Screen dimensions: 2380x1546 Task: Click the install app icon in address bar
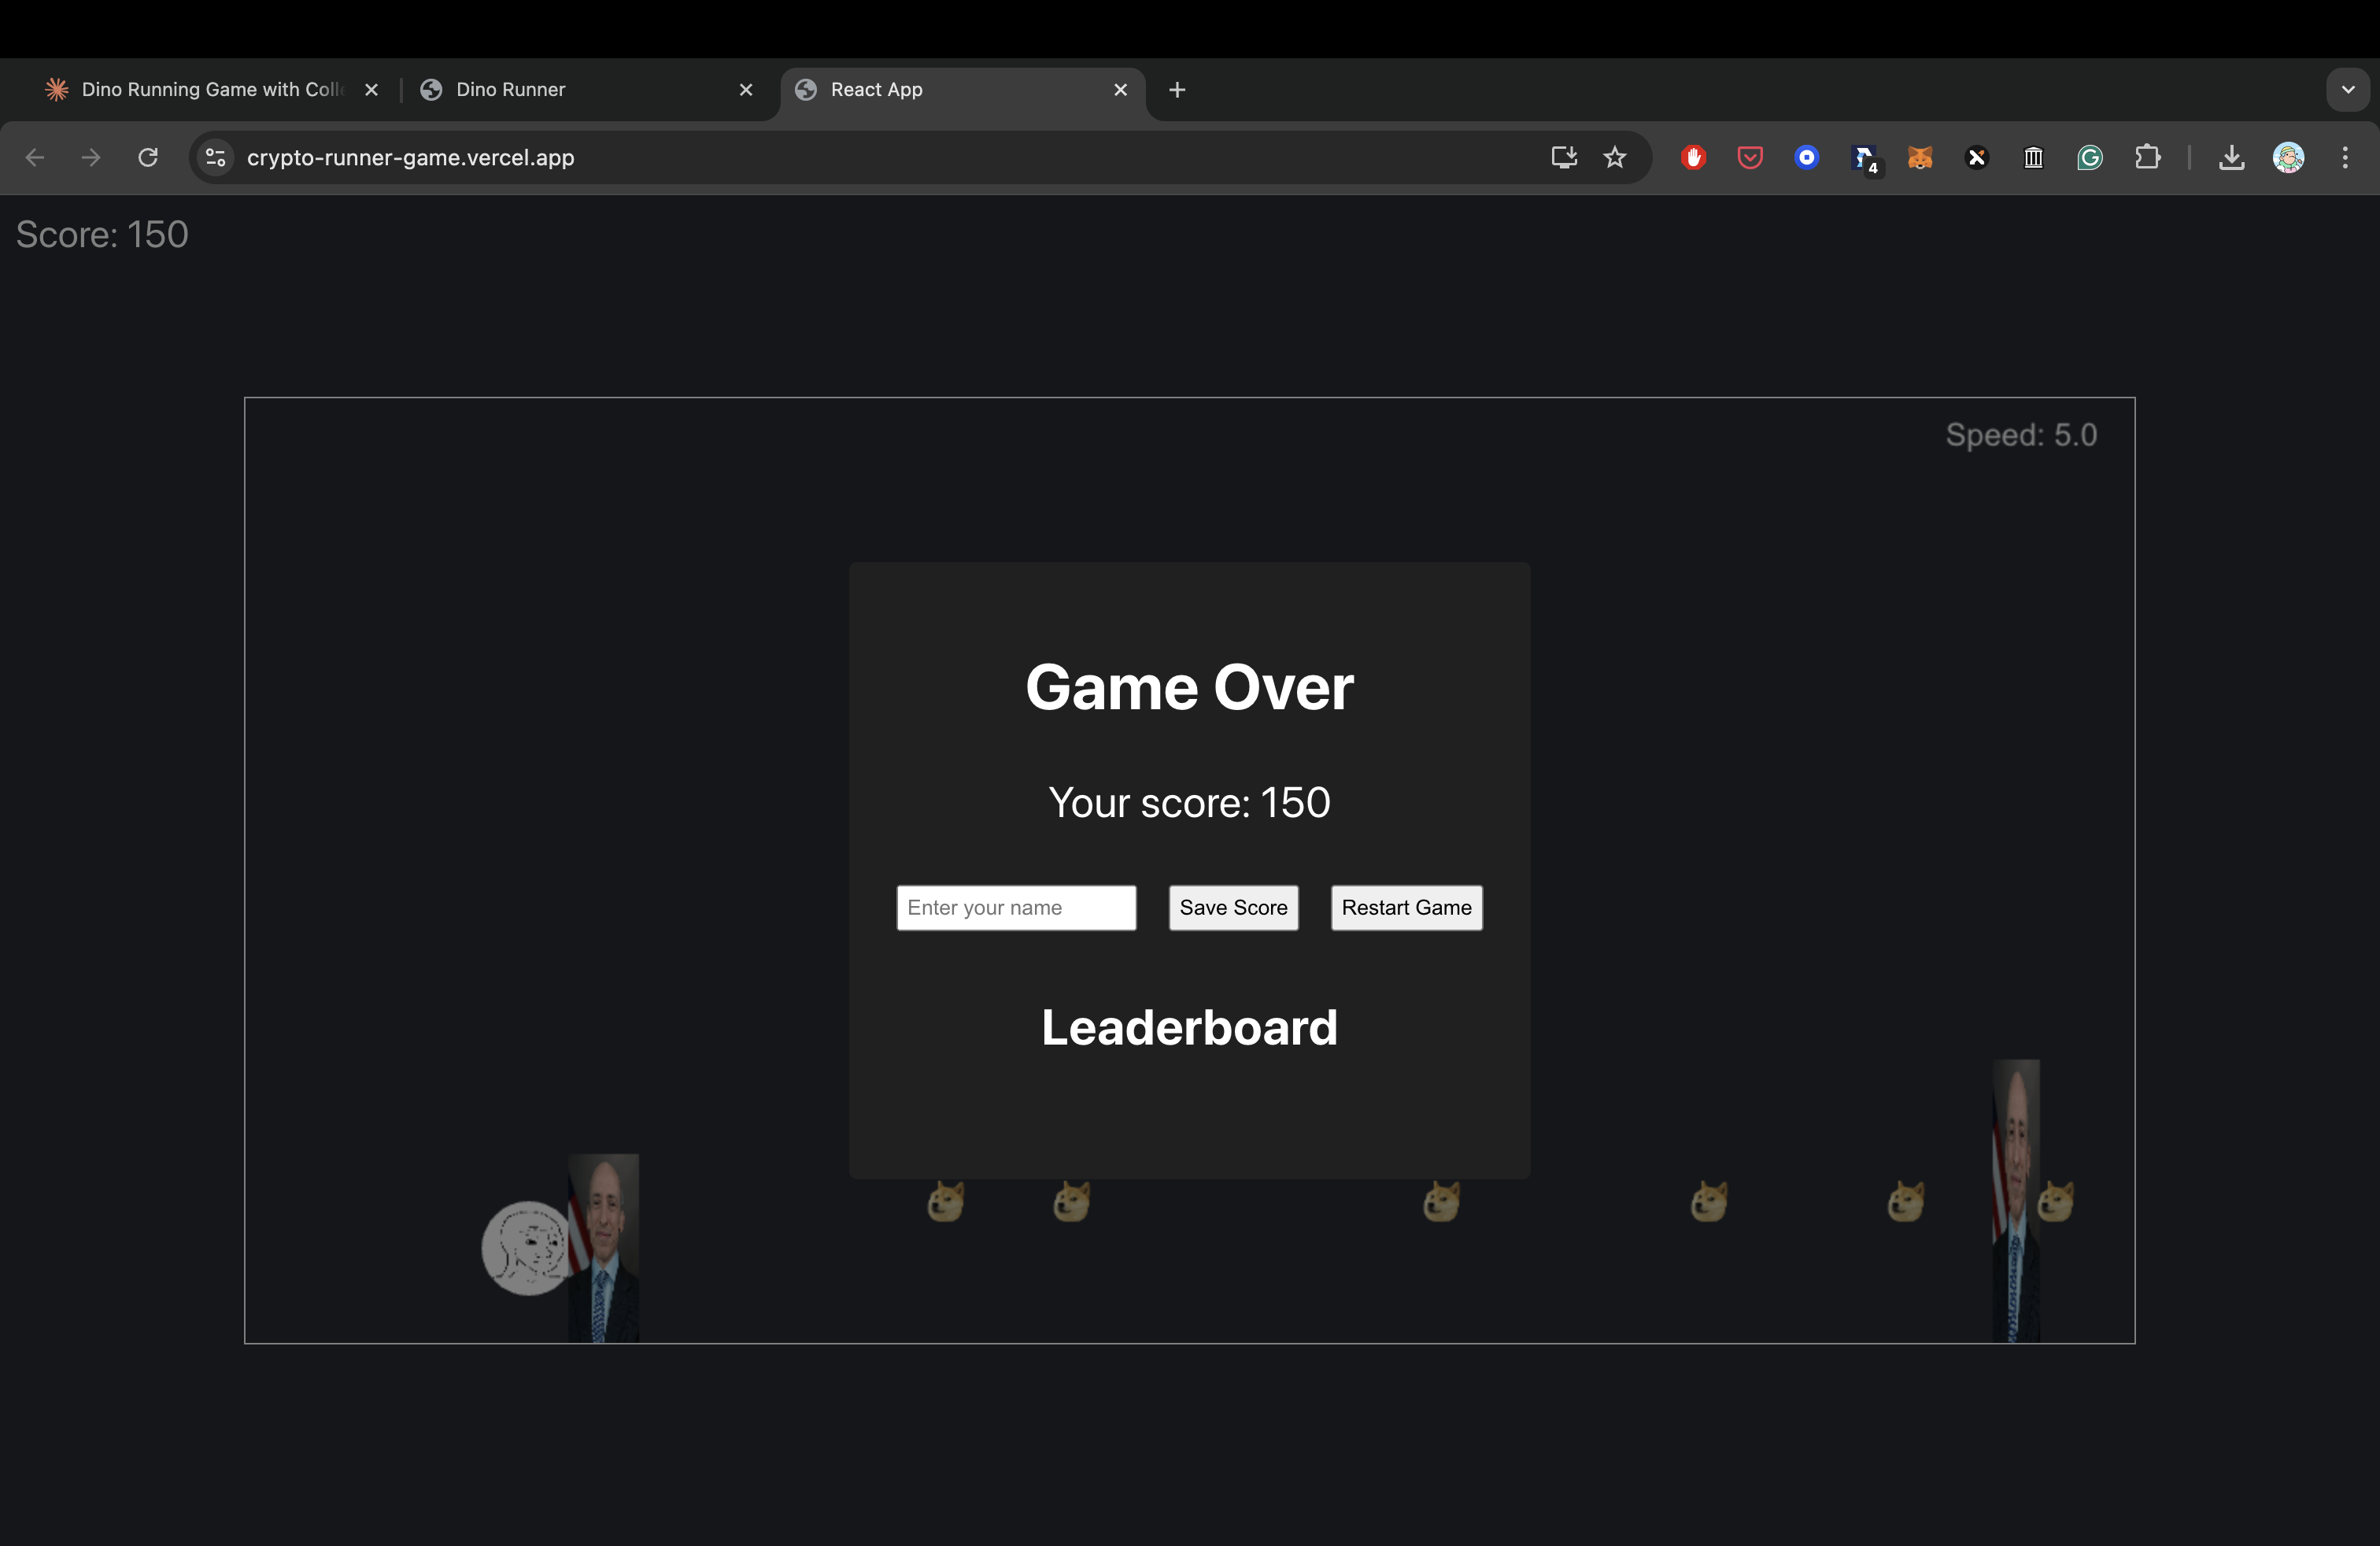[x=1563, y=157]
